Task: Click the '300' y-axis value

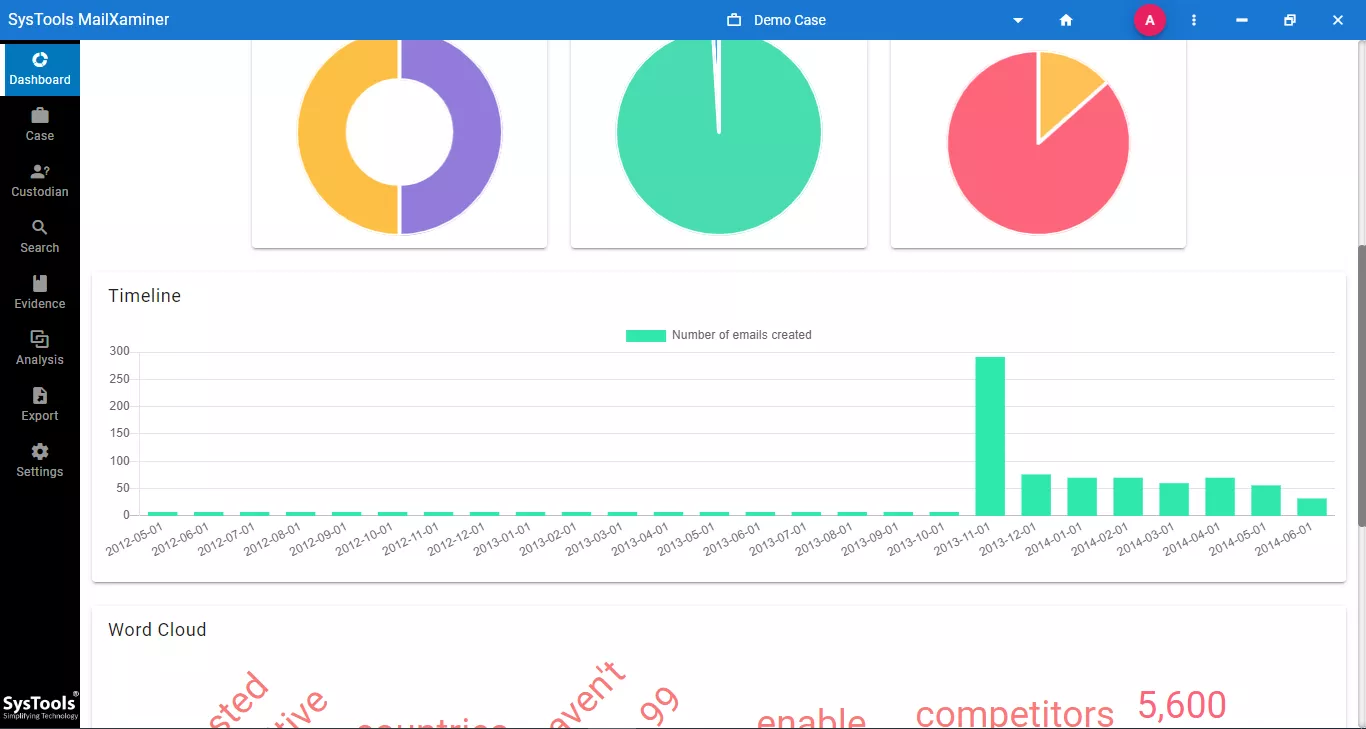Action: [x=120, y=351]
